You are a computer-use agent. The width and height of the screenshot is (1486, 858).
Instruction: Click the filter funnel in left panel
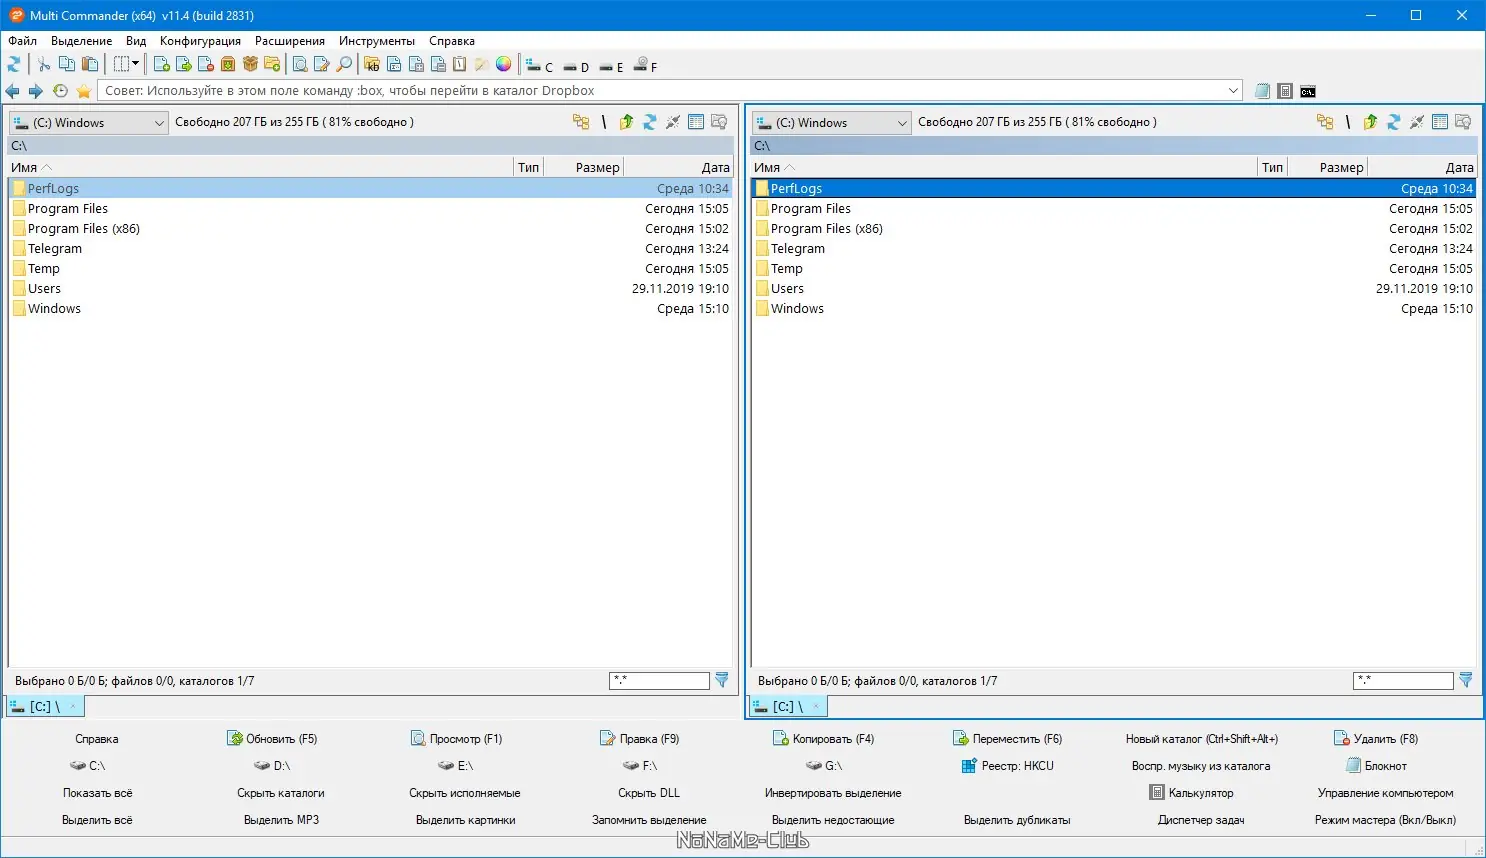721,680
